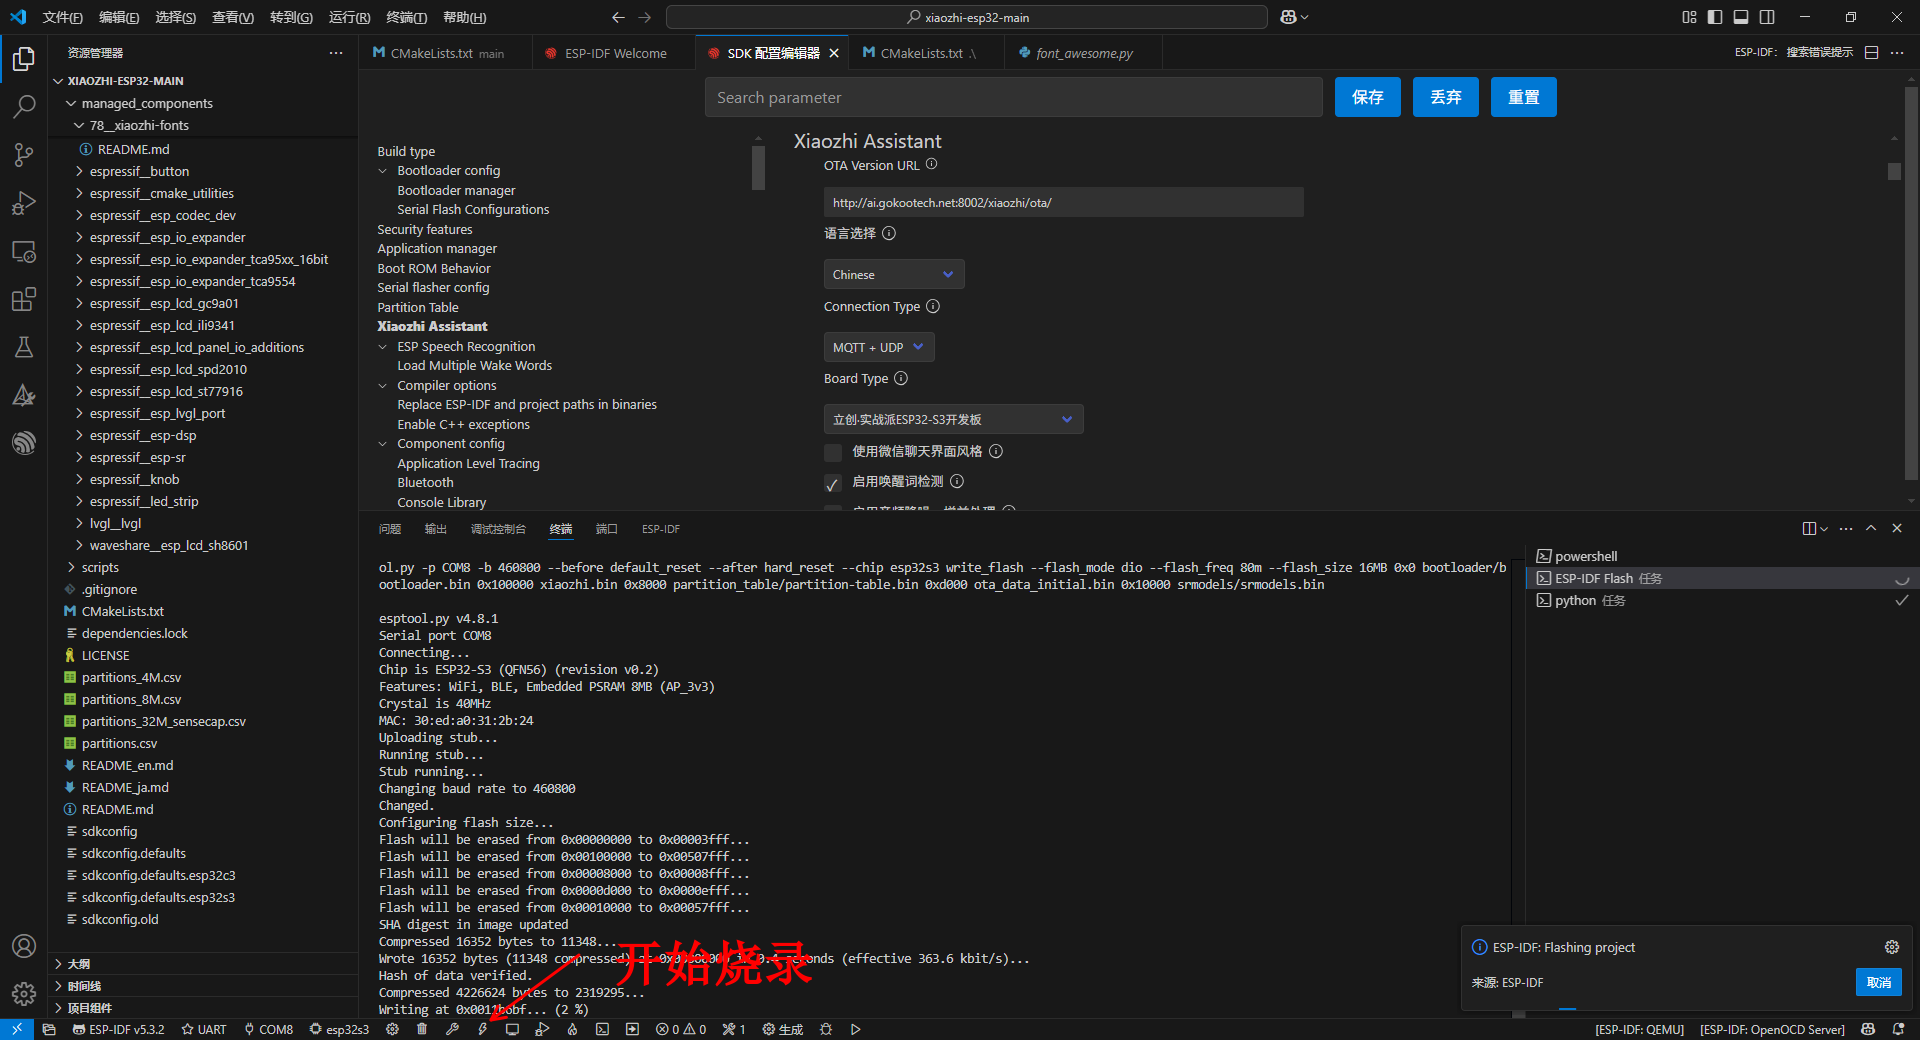This screenshot has height=1040, width=1920.
Task: Click esp32s3 target in status bar
Action: coord(339,1029)
